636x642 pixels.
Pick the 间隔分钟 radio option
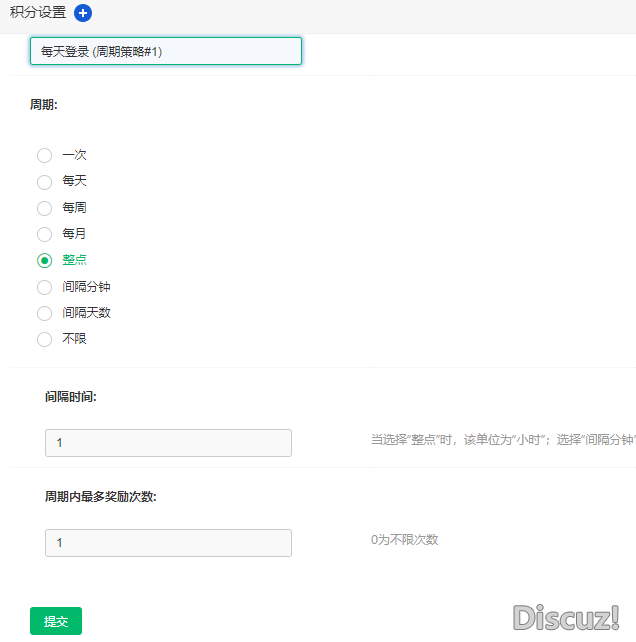pos(44,287)
